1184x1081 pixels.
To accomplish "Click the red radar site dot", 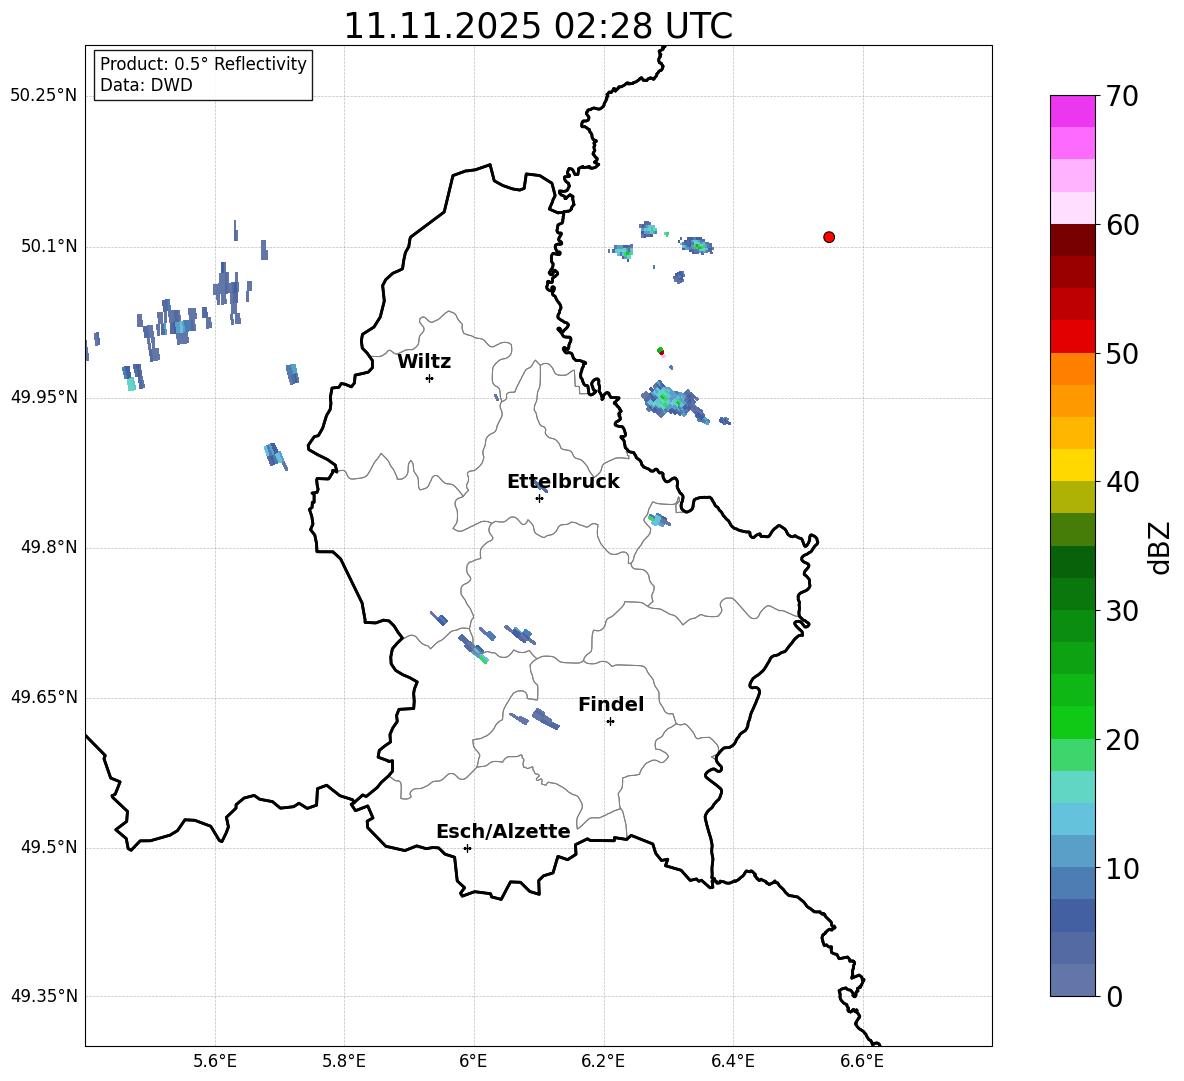I will [829, 237].
